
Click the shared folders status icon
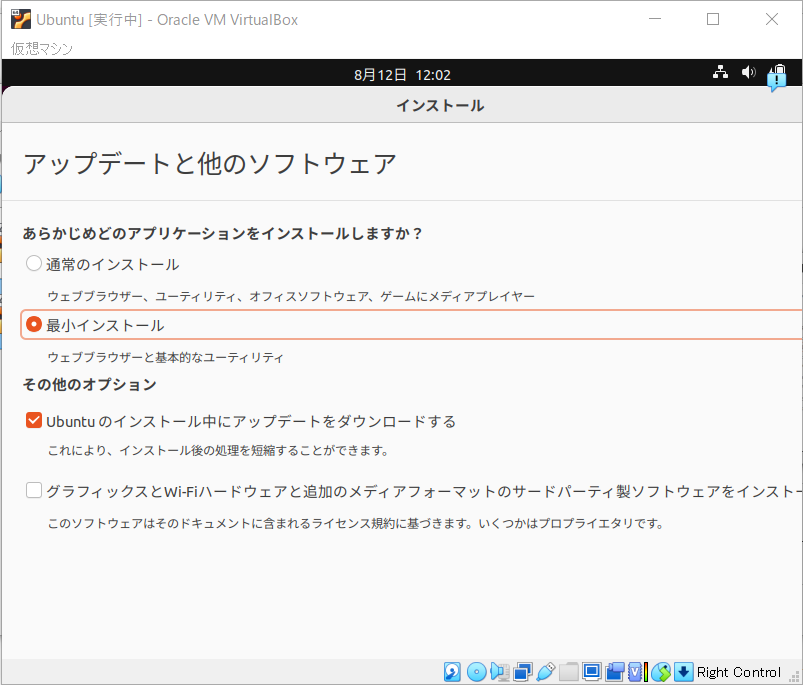coord(568,672)
